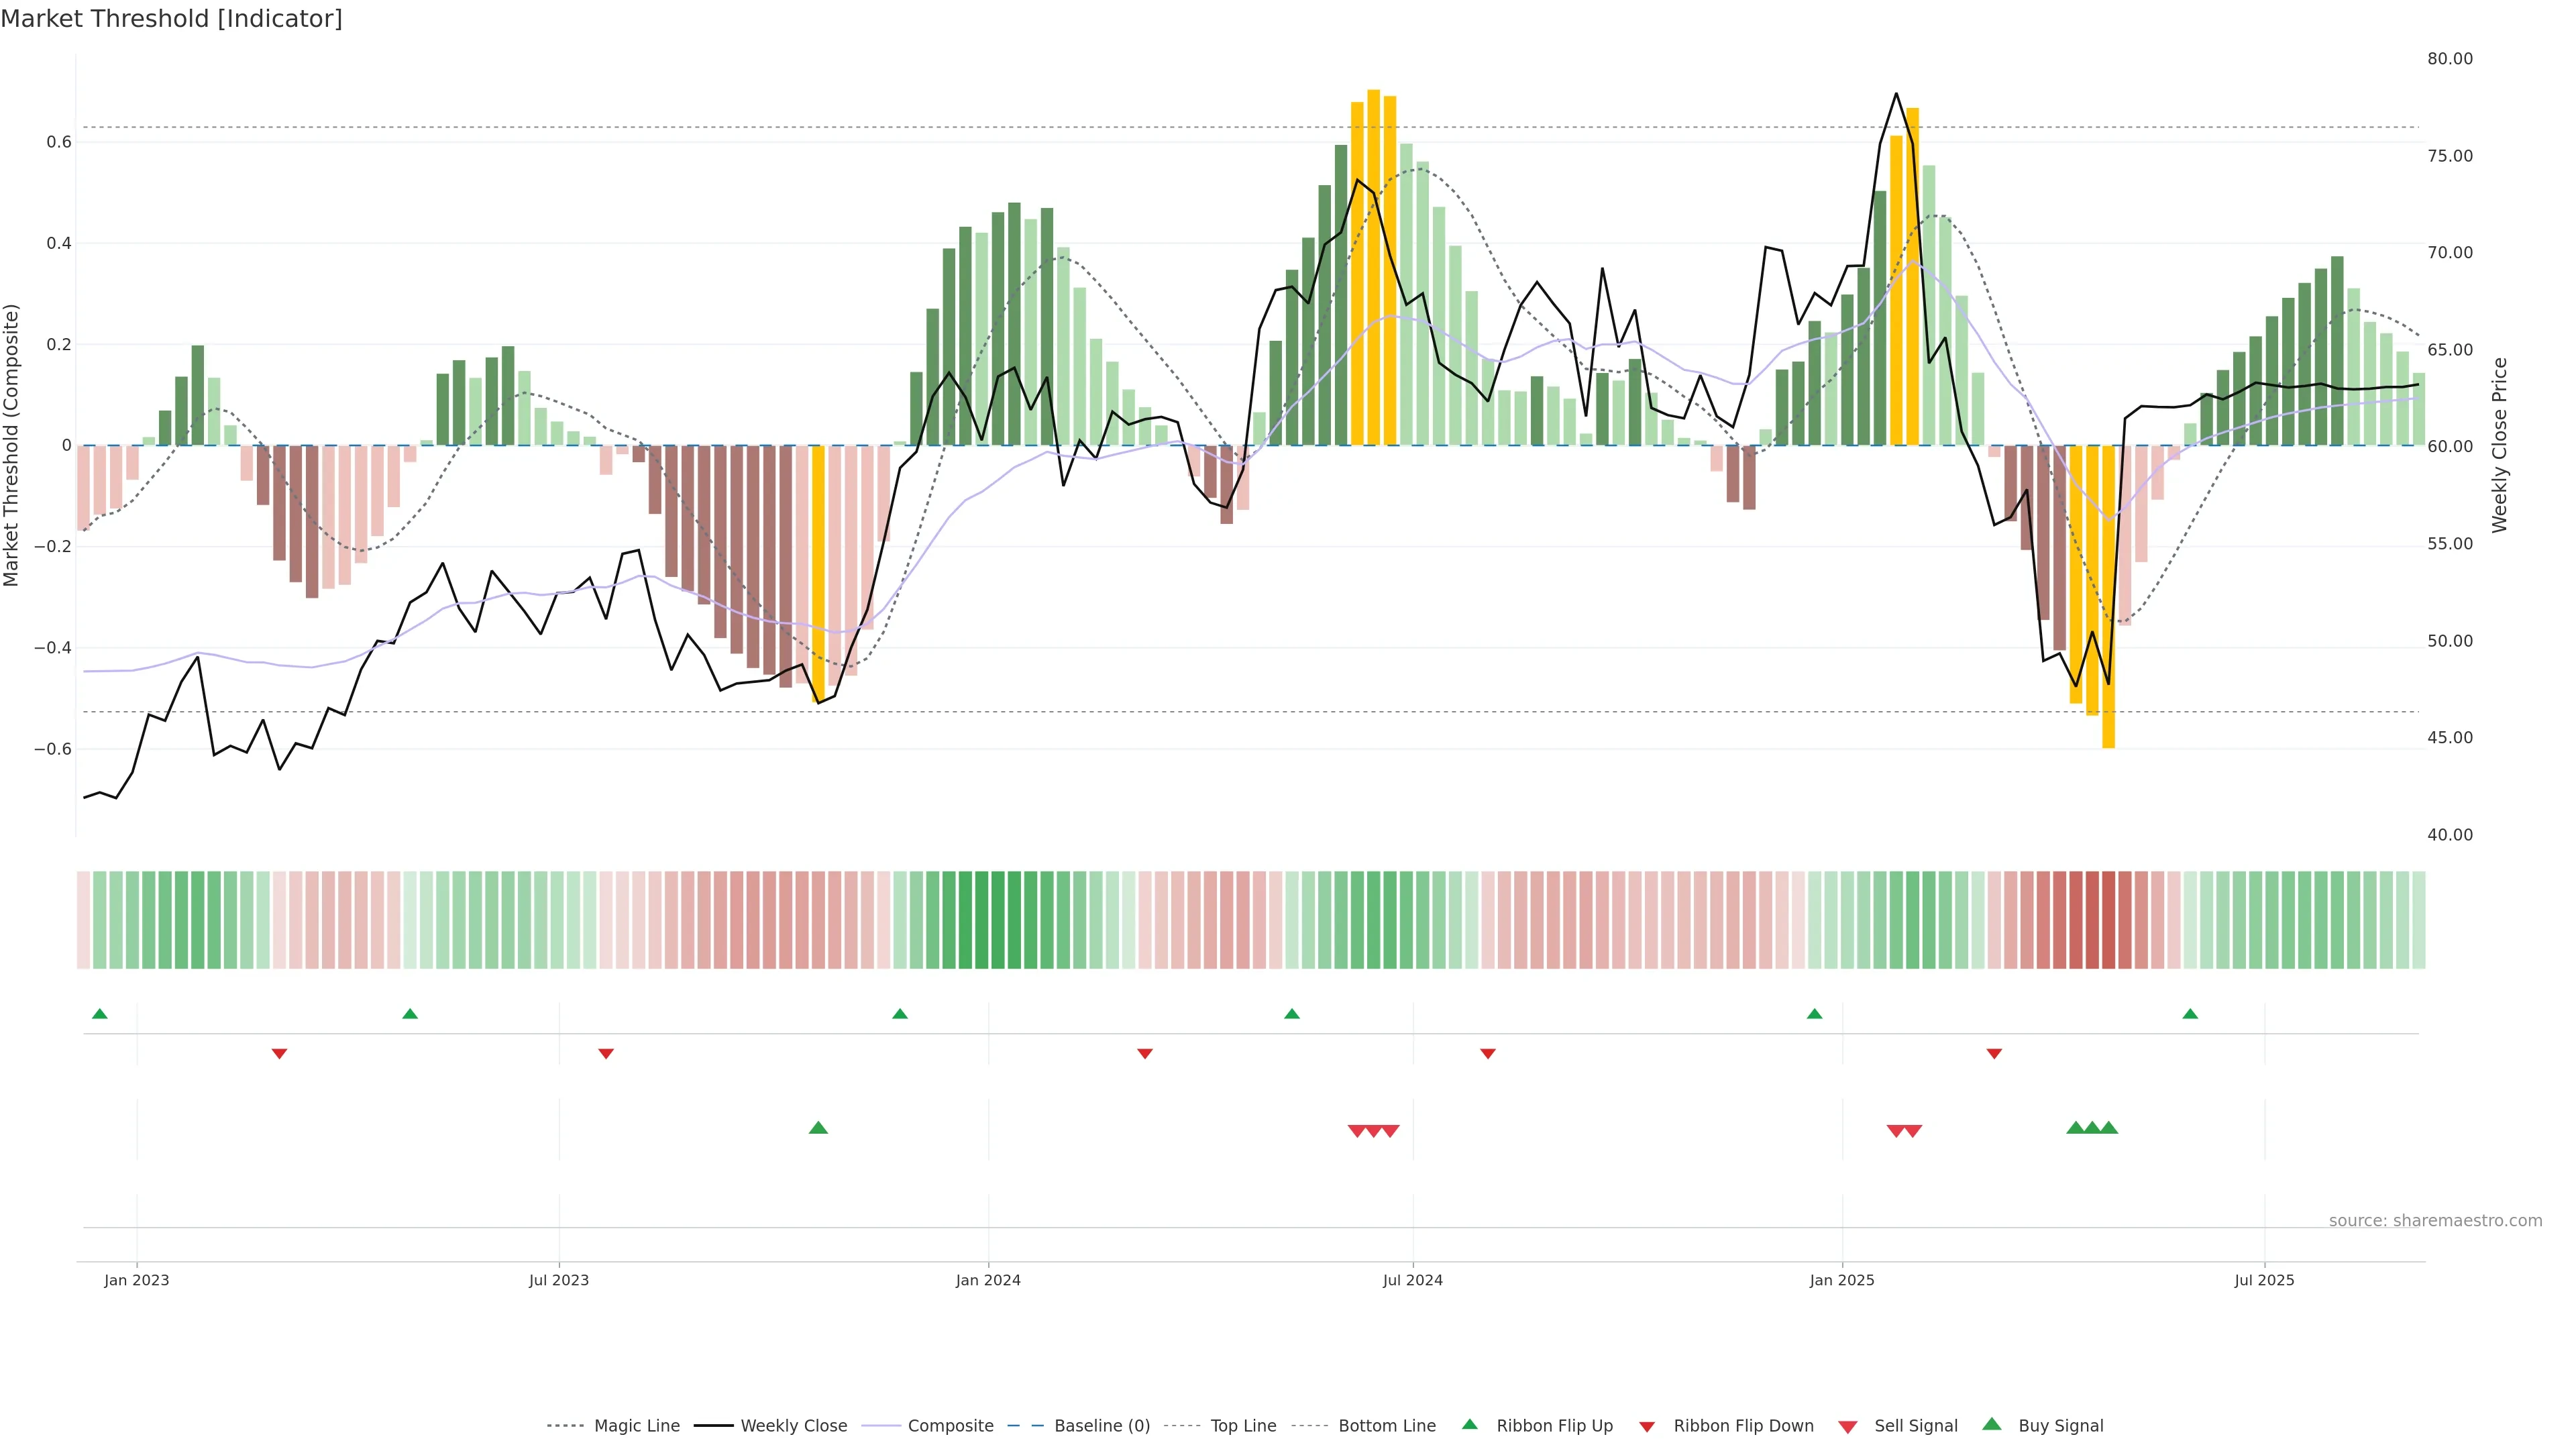Image resolution: width=2576 pixels, height=1449 pixels.
Task: Click green Ribbon Flip Up legend triangle
Action: [1469, 1424]
